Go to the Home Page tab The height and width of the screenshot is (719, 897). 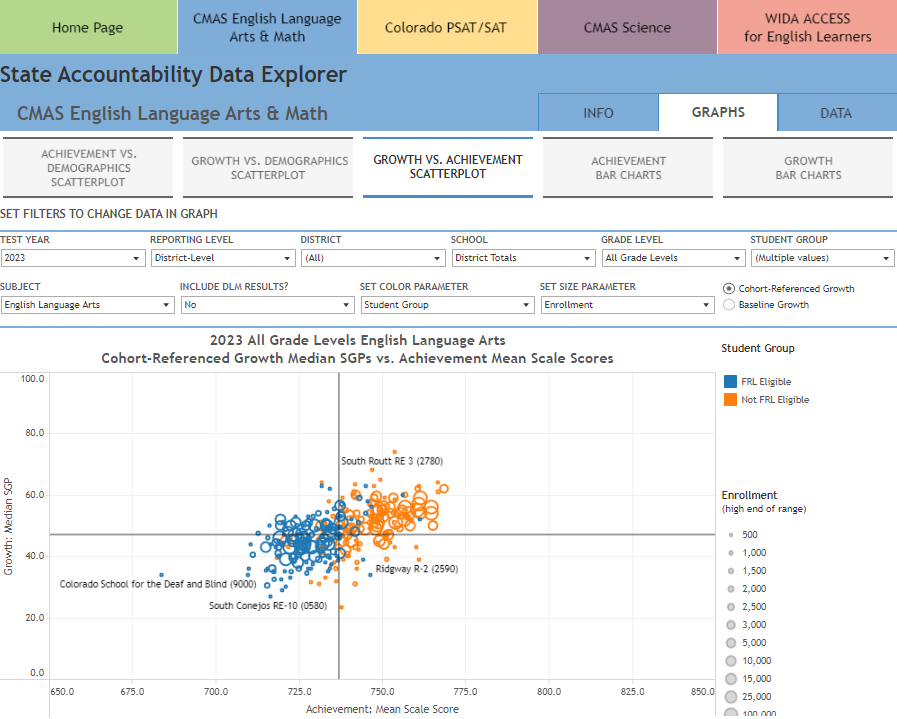(x=89, y=27)
